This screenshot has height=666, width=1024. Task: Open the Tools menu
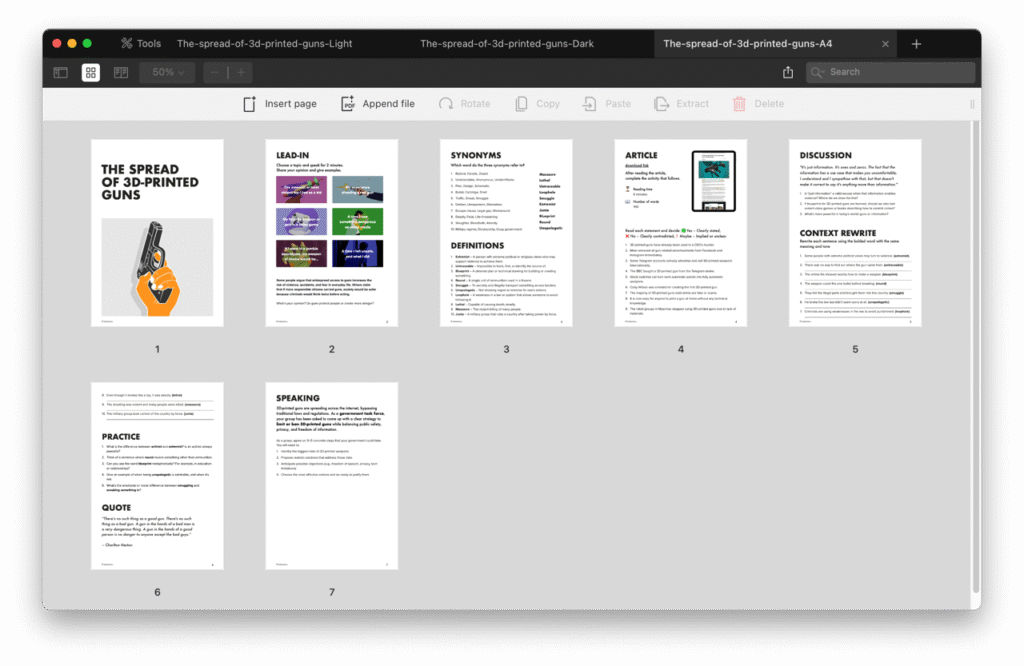(x=140, y=44)
